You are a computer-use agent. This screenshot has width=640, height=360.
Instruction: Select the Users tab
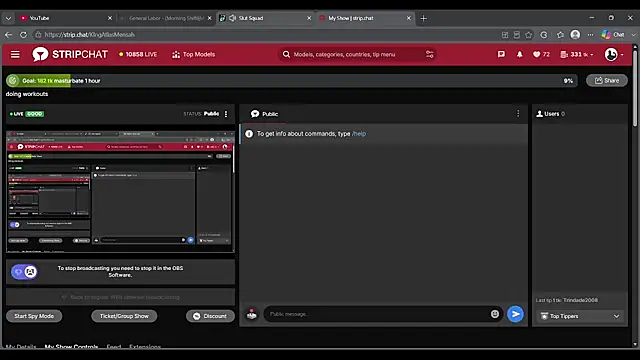pyautogui.click(x=551, y=114)
